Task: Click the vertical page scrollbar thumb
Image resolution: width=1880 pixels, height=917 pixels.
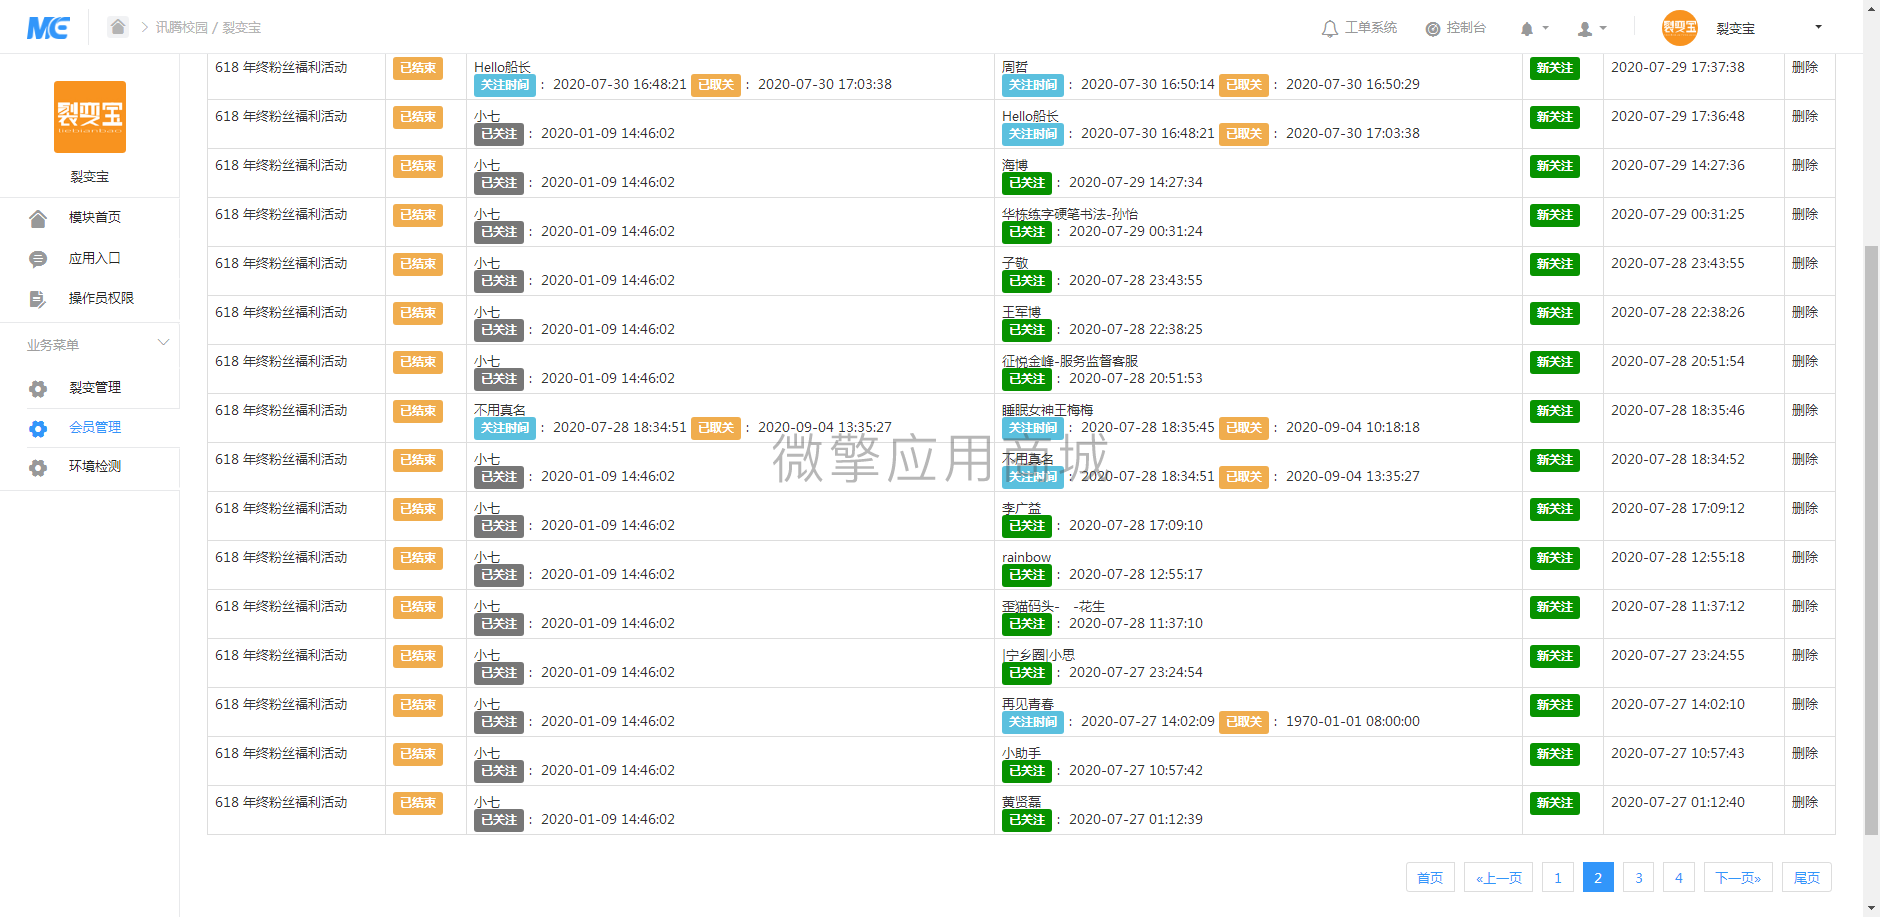Action: (x=1871, y=540)
